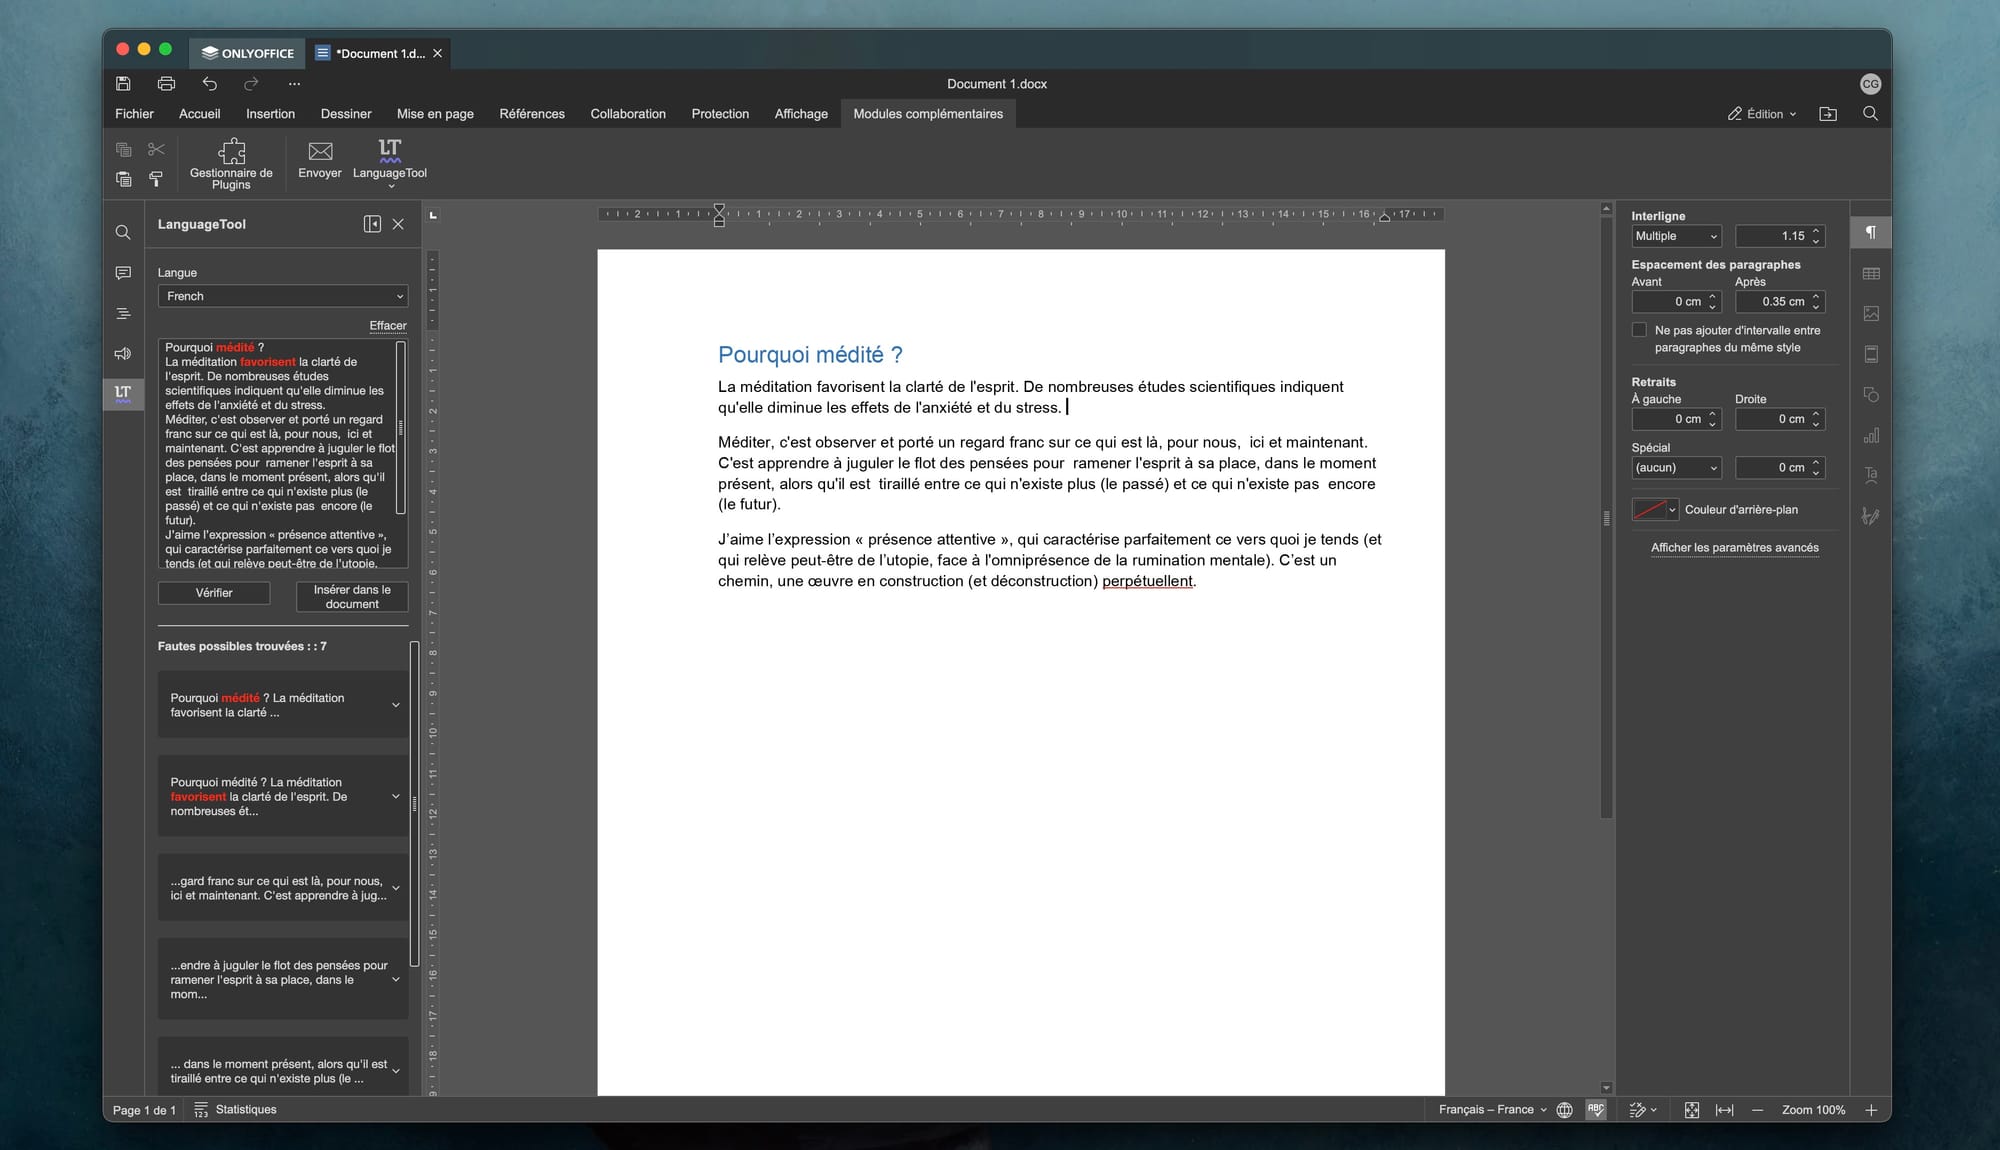2000x1150 pixels.
Task: Toggle spell checking in status bar
Action: 1596,1109
